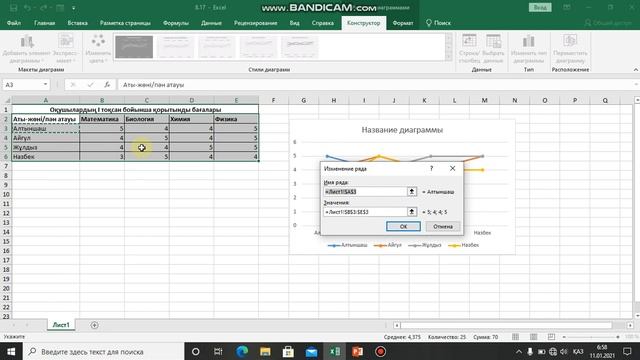Close the Изменение ряда dialog
640x360 pixels.
pyautogui.click(x=452, y=168)
